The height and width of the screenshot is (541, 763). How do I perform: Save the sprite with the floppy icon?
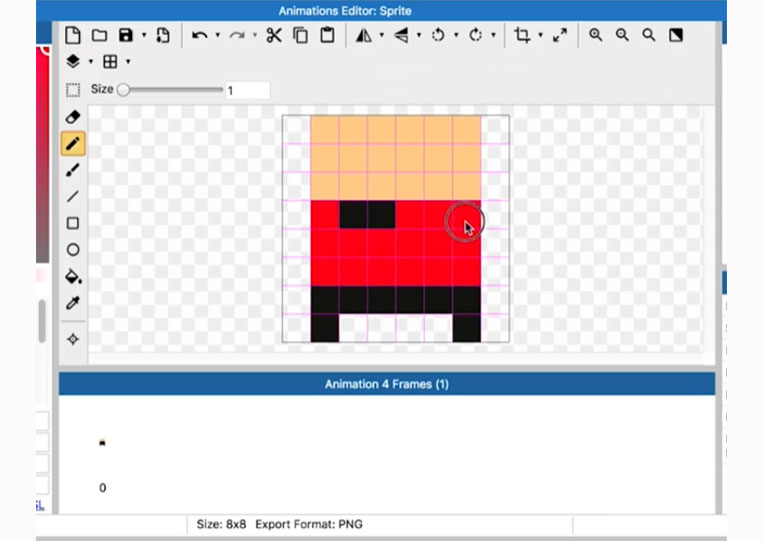coord(126,35)
